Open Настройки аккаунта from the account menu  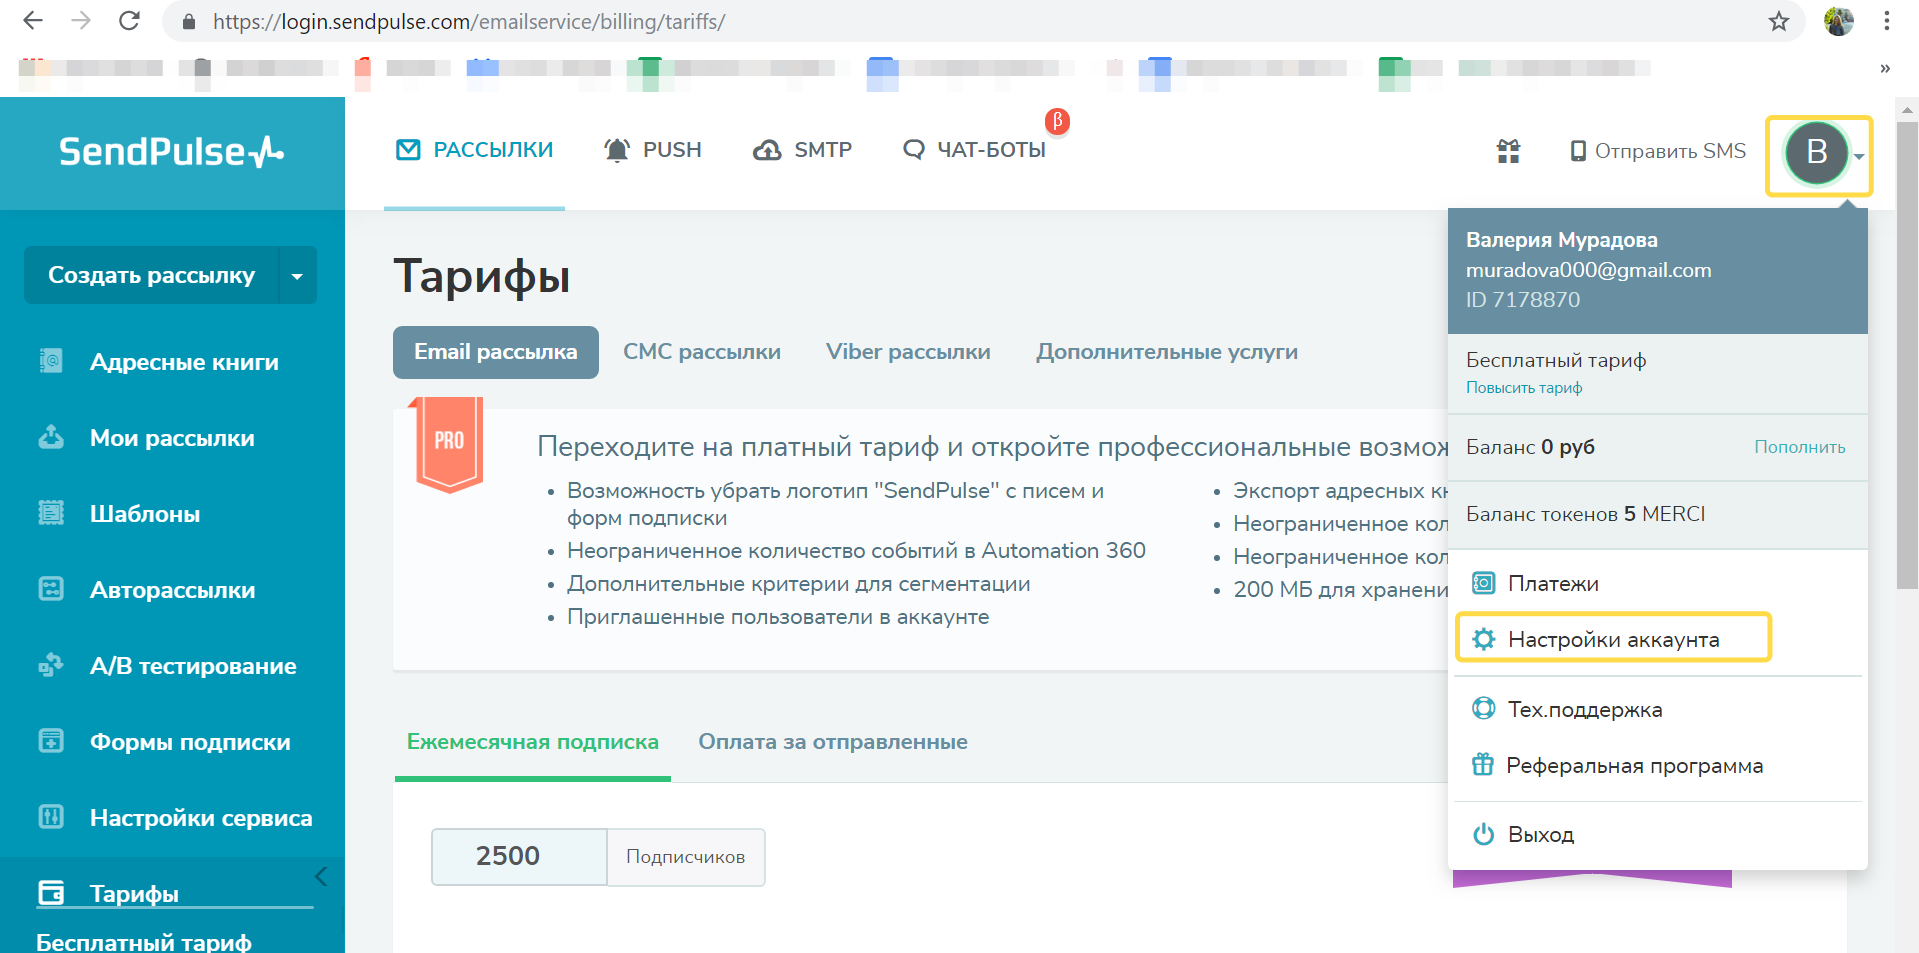click(x=1614, y=638)
